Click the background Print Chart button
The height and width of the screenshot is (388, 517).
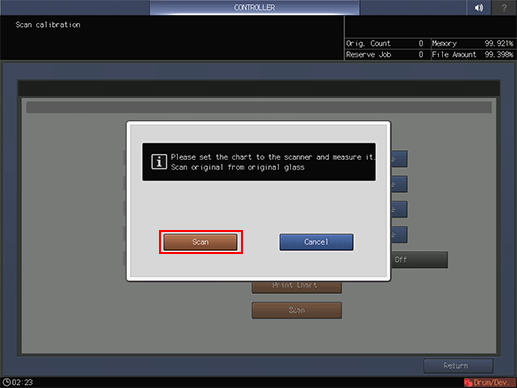(297, 287)
